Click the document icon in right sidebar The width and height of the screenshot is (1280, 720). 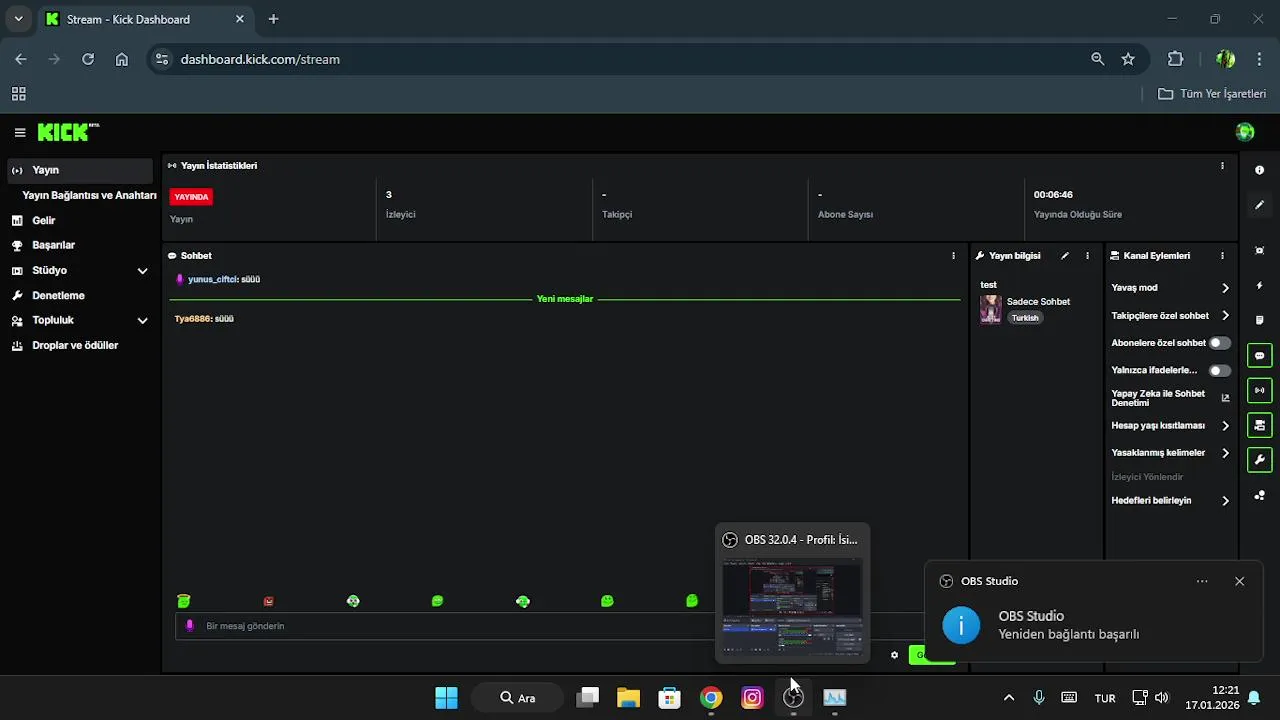[x=1260, y=320]
